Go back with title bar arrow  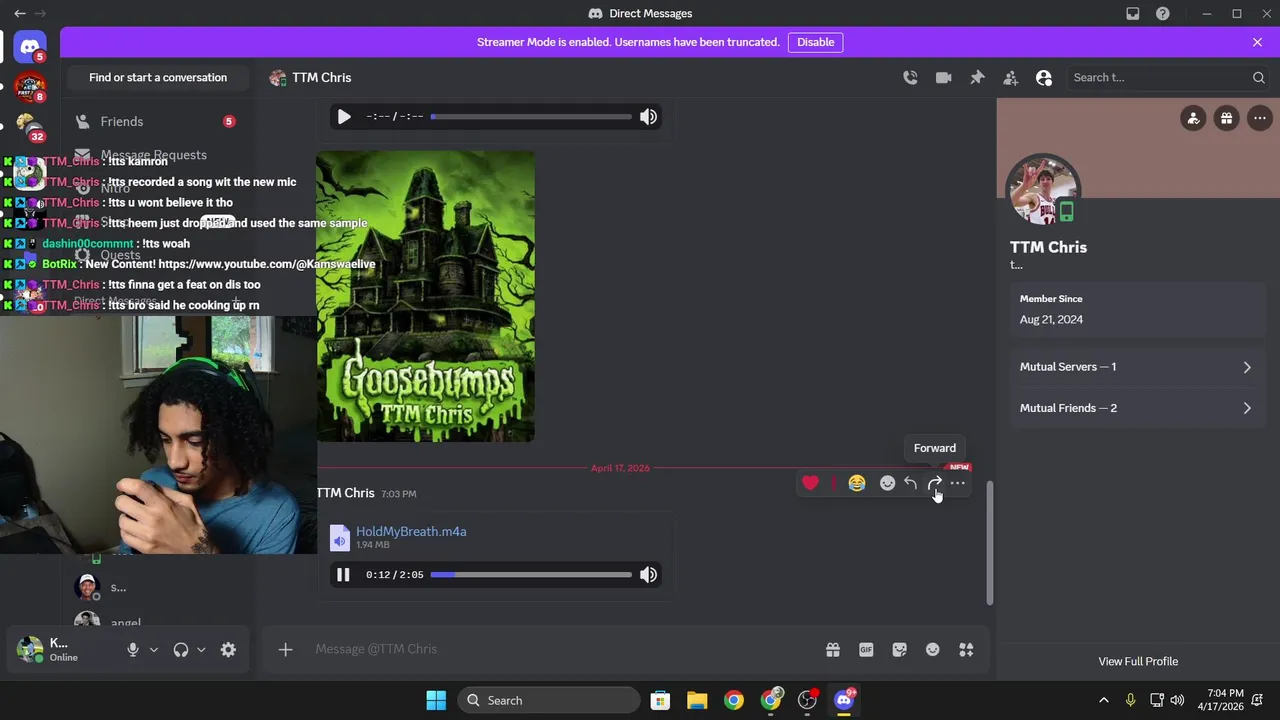(20, 14)
